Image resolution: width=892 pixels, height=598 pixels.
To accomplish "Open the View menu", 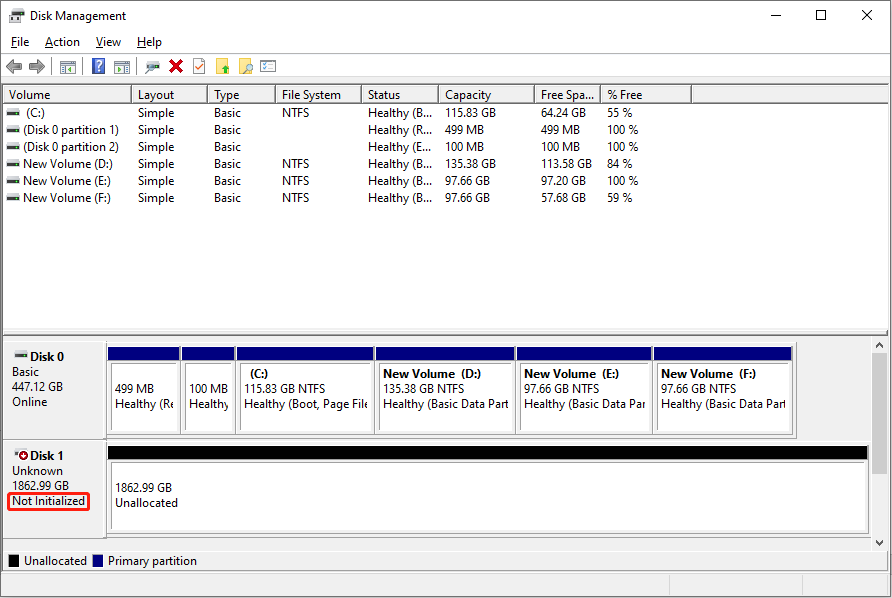I will click(108, 42).
